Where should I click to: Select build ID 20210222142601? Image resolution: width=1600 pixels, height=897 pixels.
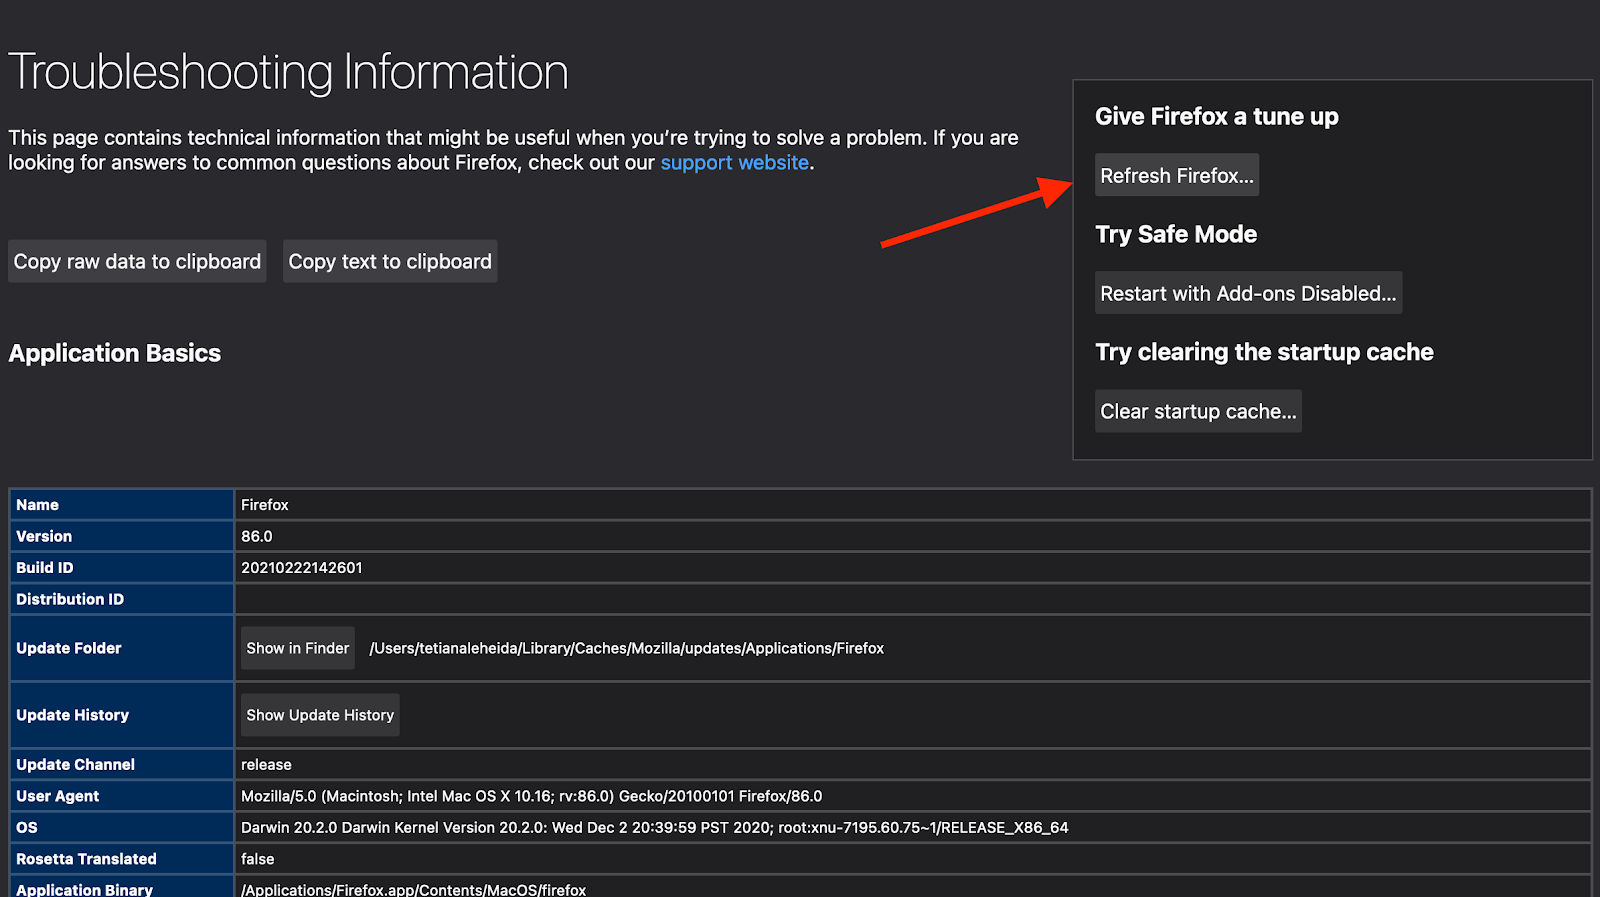coord(302,567)
